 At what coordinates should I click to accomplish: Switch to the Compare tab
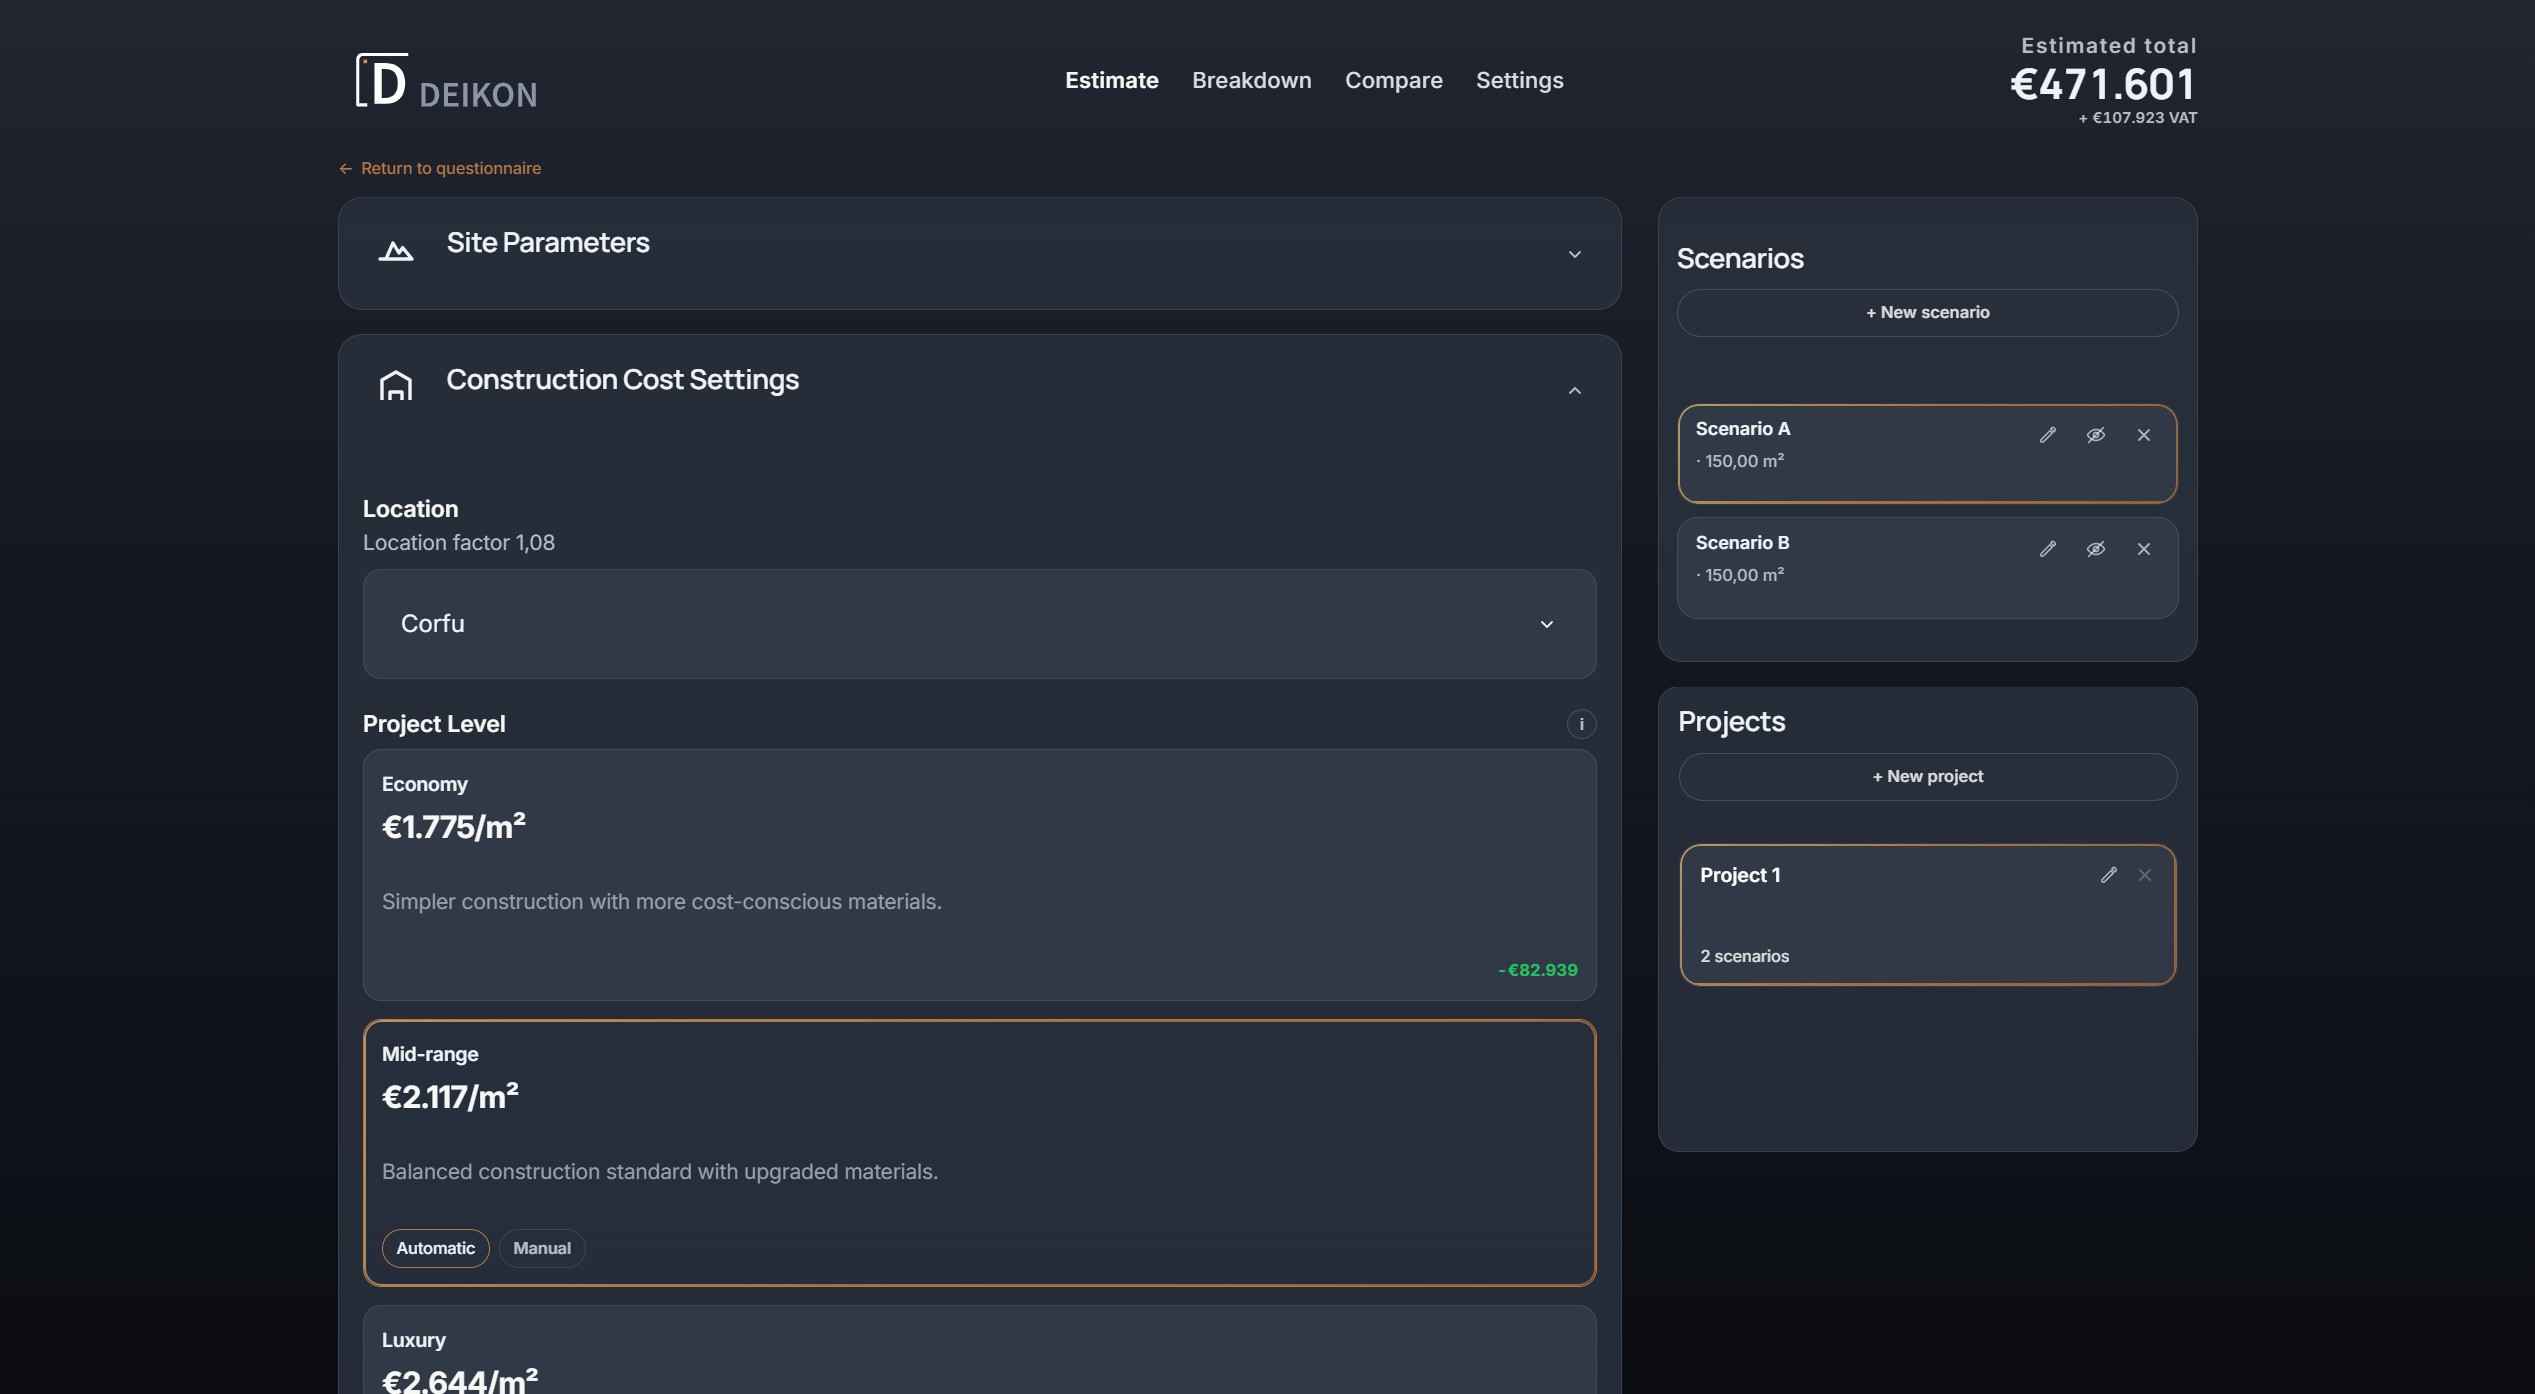[x=1393, y=80]
